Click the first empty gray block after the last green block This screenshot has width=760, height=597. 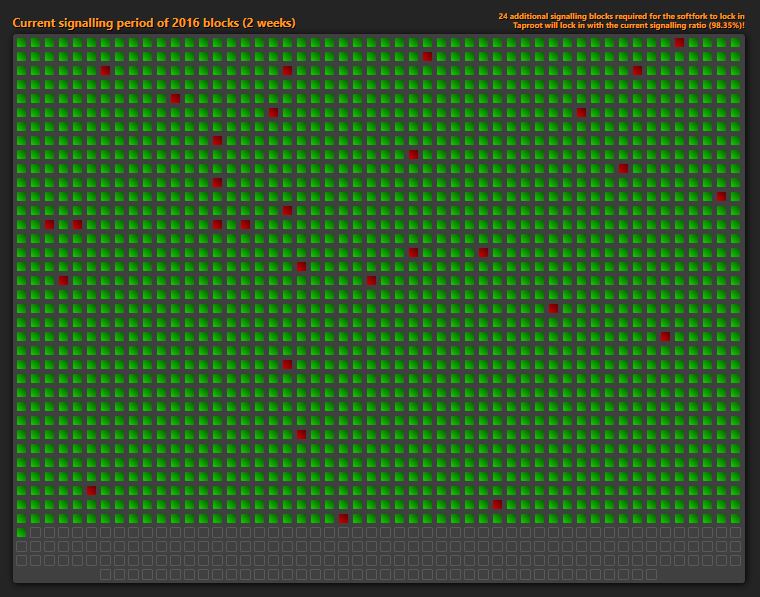pos(35,533)
